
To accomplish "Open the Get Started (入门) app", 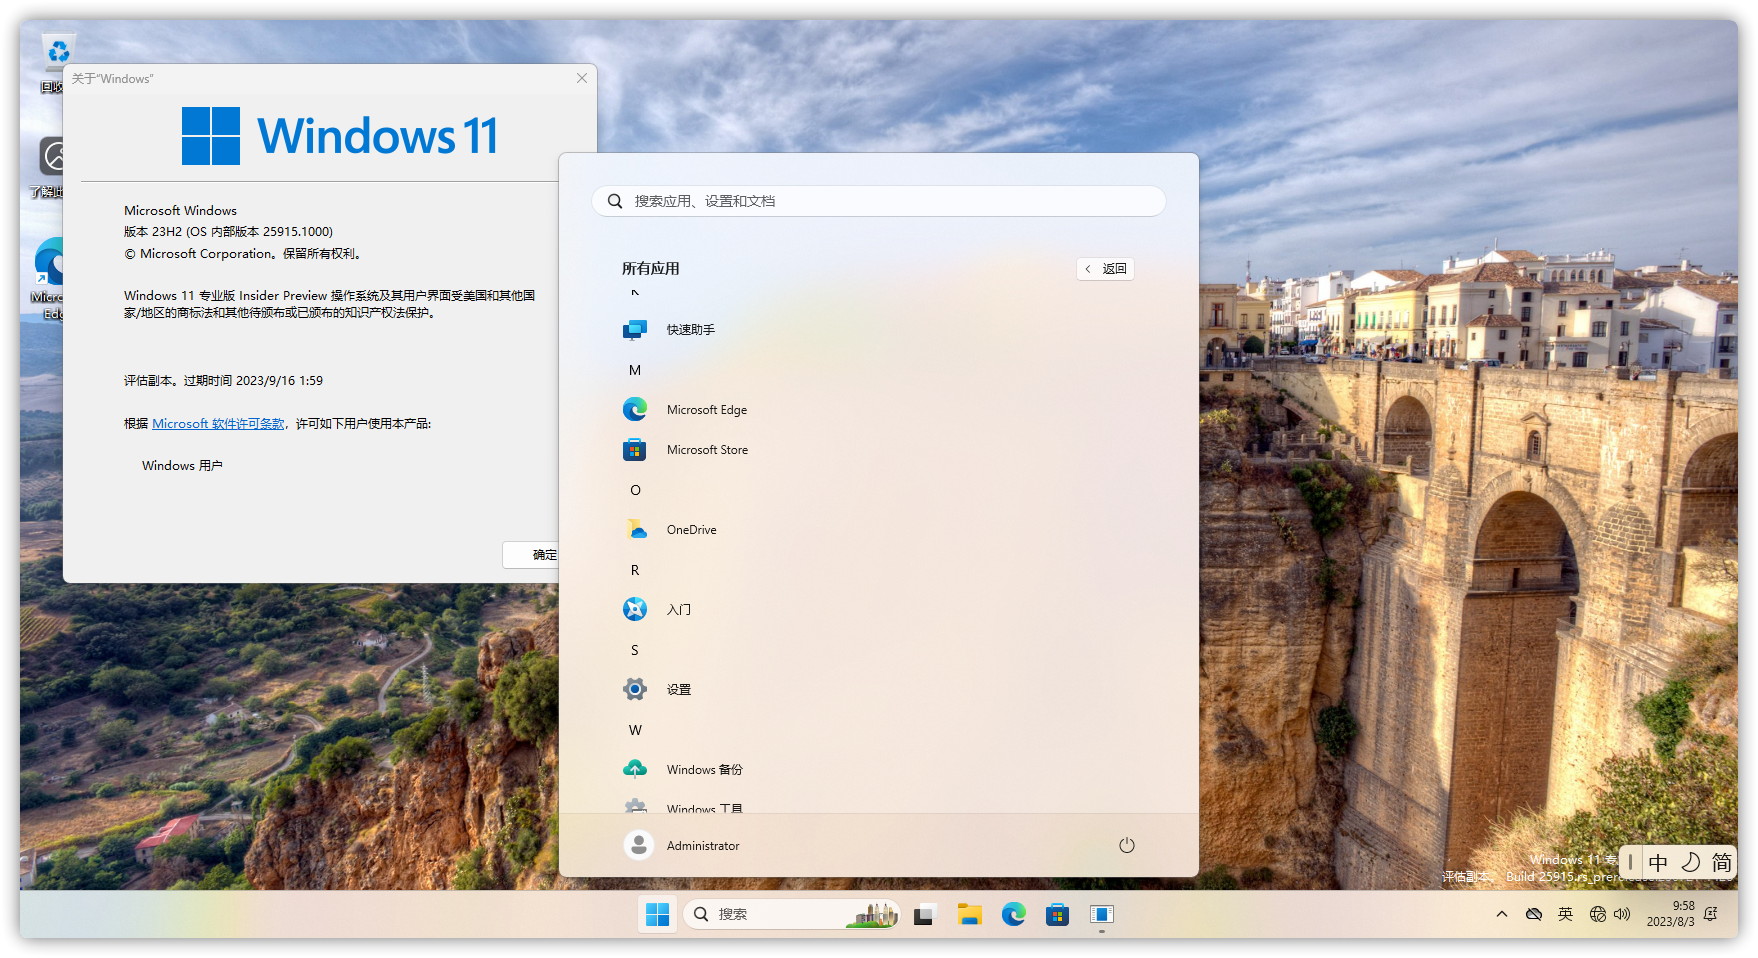I will 678,610.
